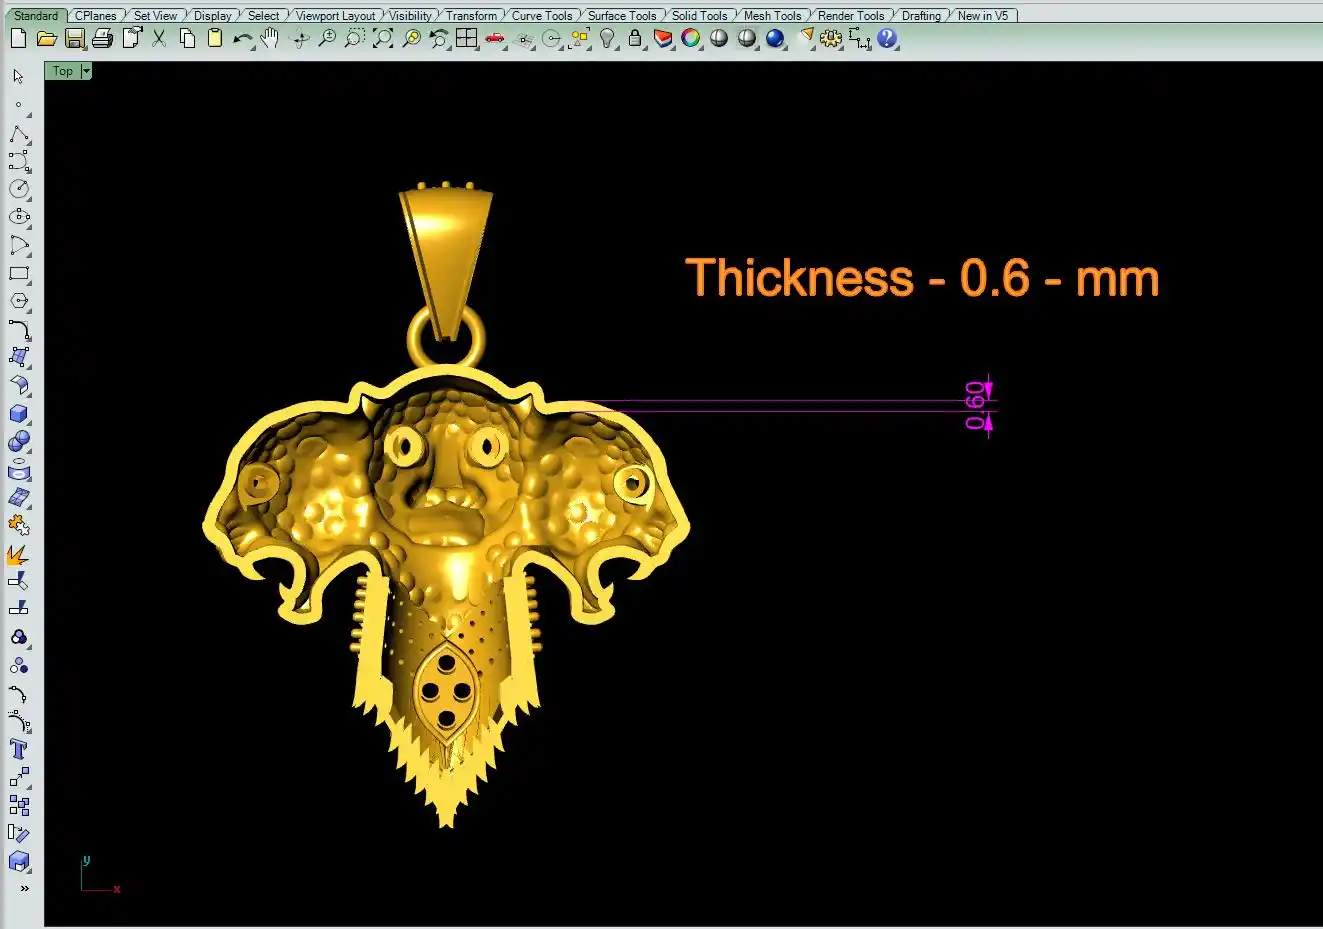Click the color wheel properties icon

point(691,39)
